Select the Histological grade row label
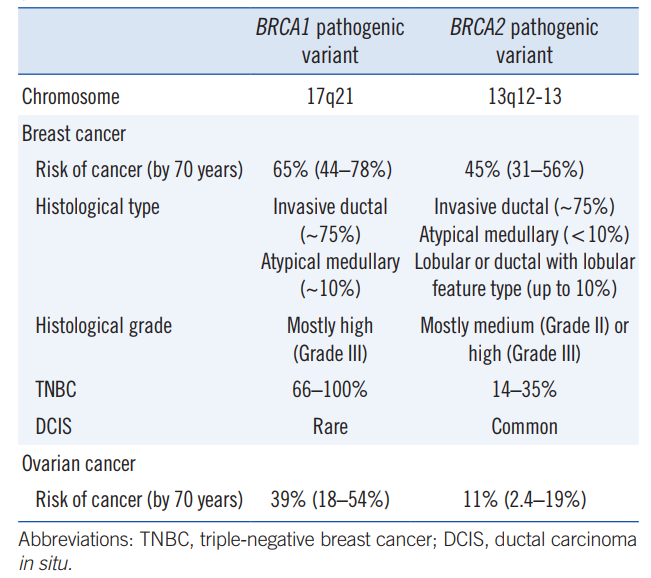 103,326
